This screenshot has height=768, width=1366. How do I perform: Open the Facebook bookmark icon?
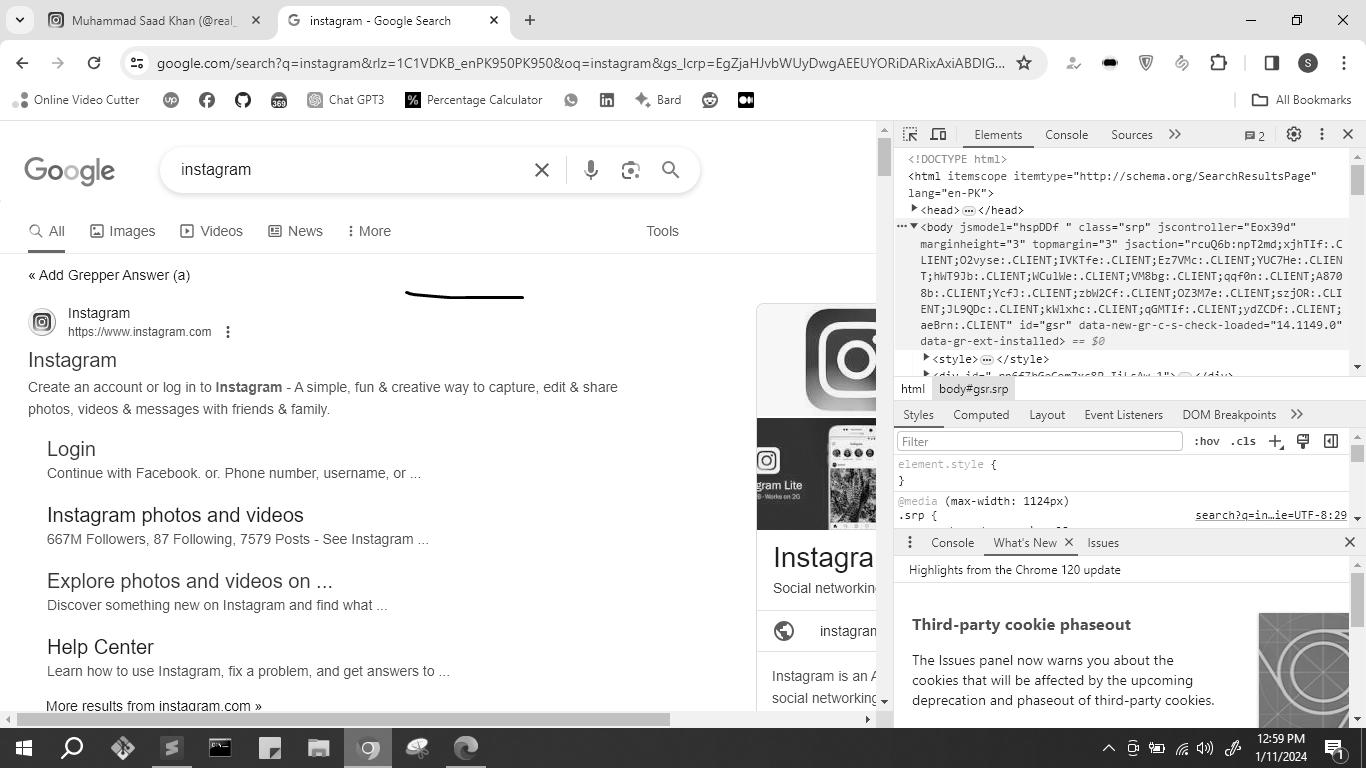tap(207, 100)
